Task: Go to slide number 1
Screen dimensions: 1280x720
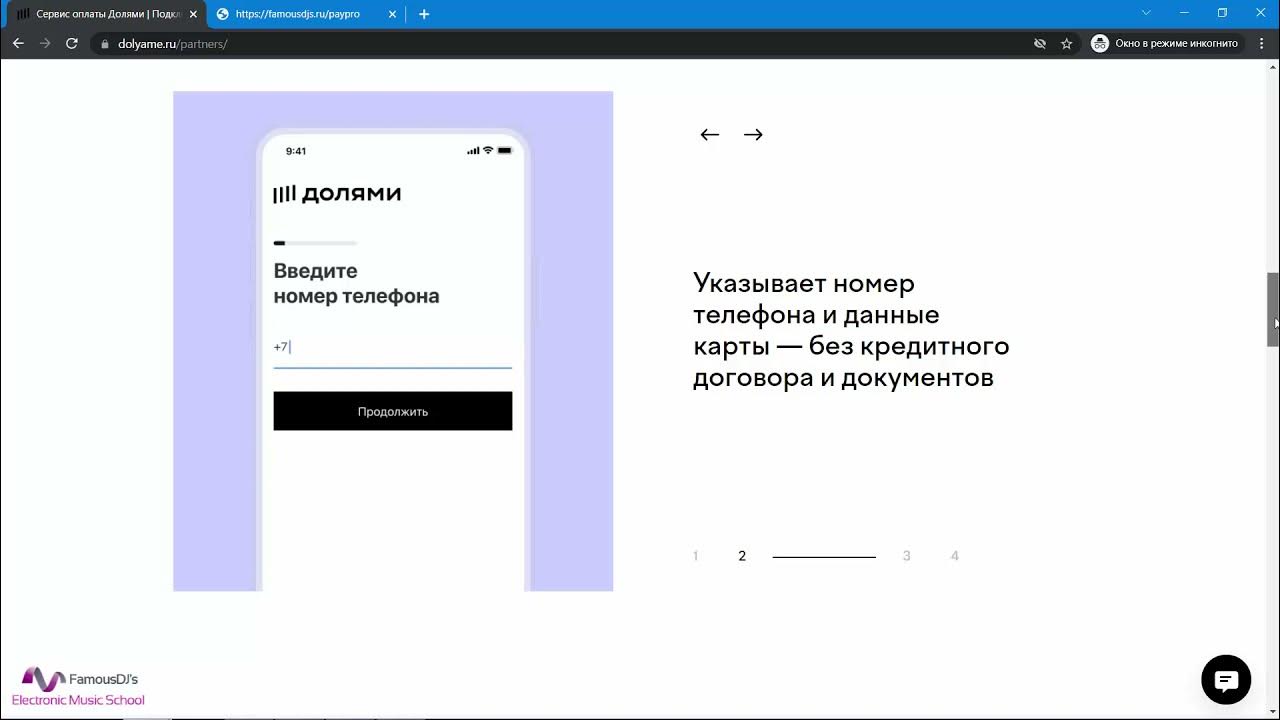Action: [x=695, y=556]
